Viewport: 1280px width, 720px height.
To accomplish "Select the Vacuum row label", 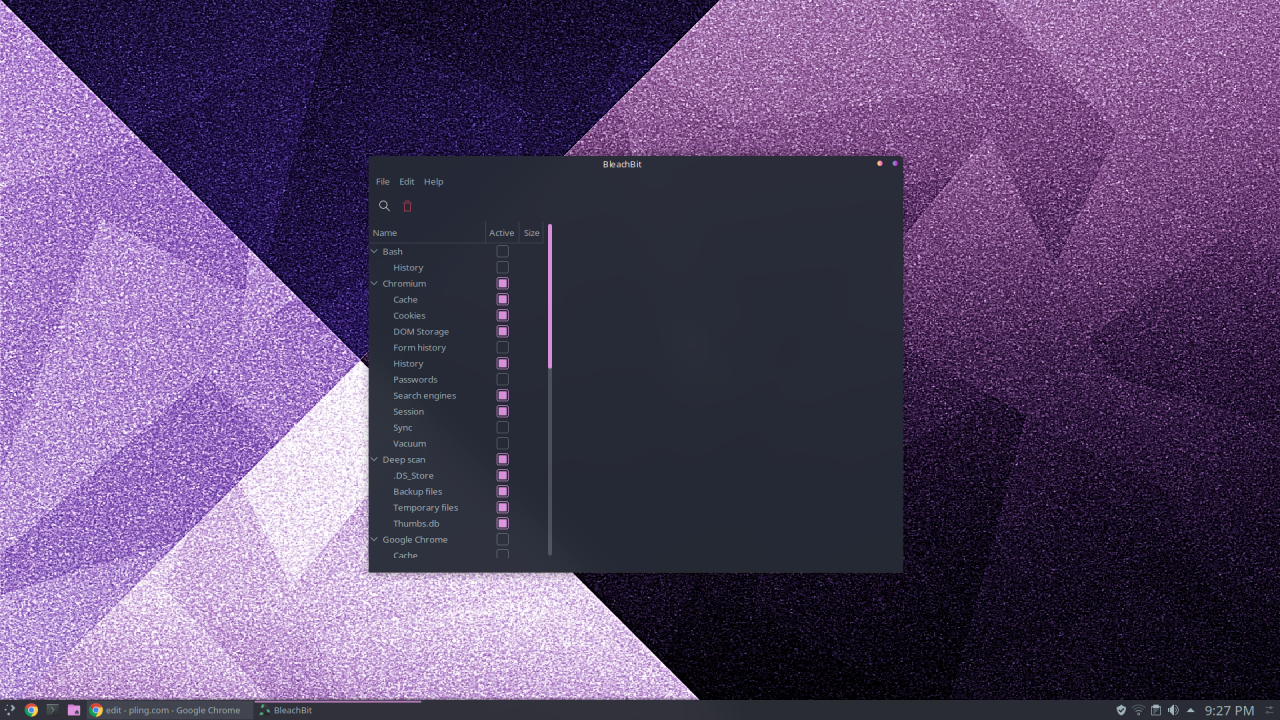I will [x=409, y=443].
